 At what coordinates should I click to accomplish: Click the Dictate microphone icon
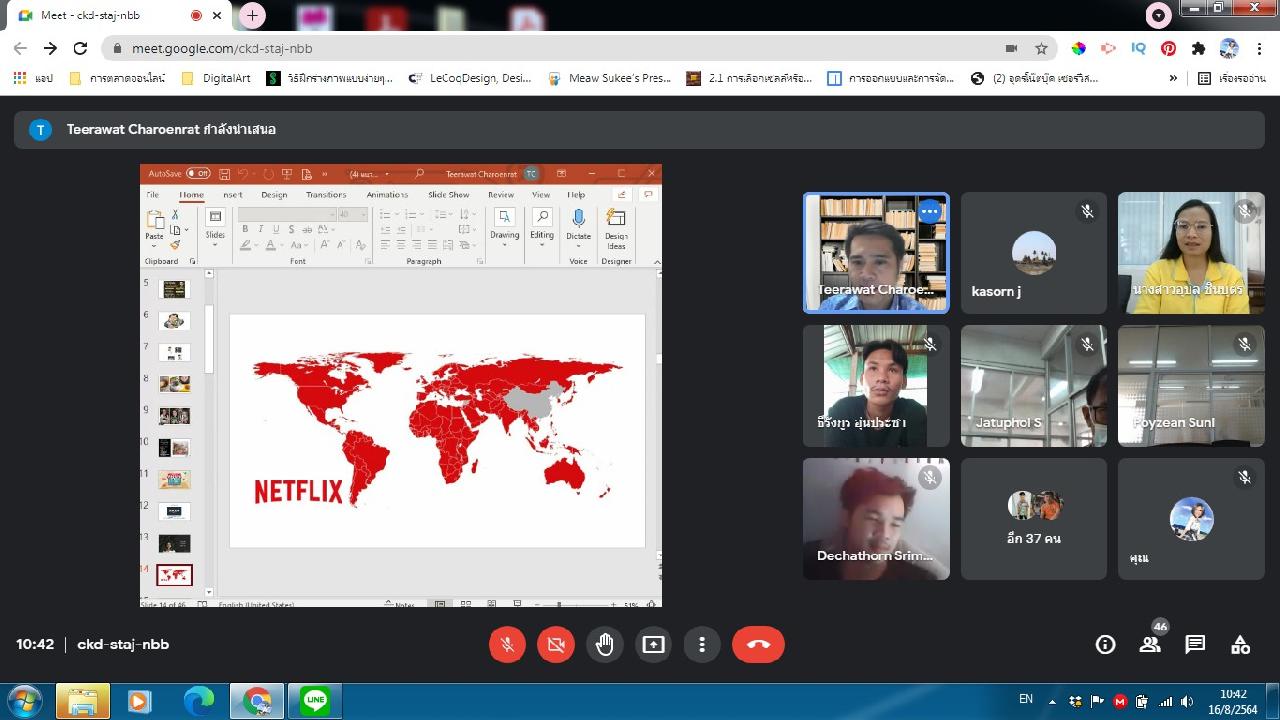pos(578,219)
